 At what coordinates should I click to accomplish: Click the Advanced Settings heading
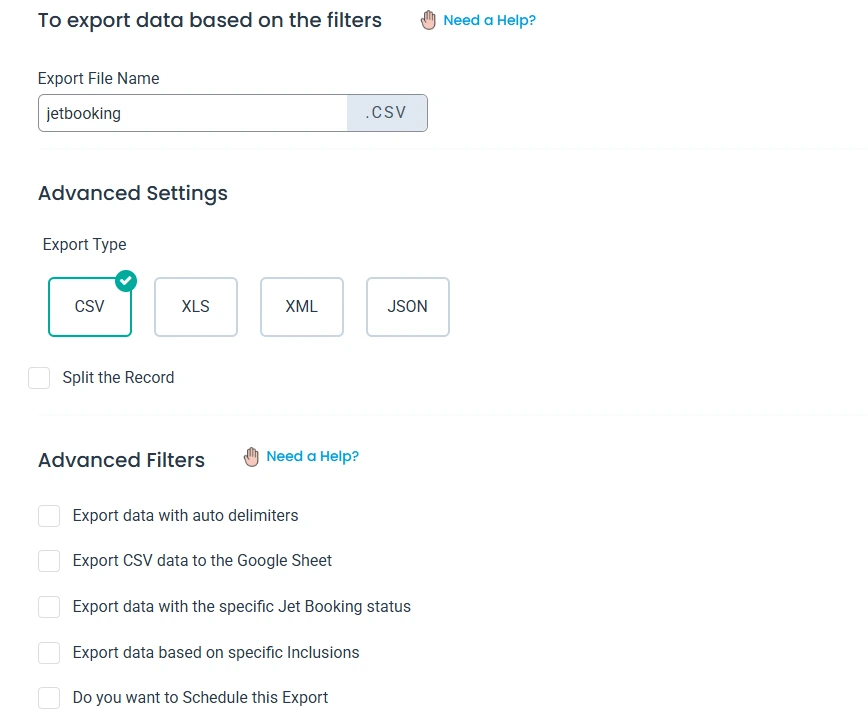tap(133, 193)
